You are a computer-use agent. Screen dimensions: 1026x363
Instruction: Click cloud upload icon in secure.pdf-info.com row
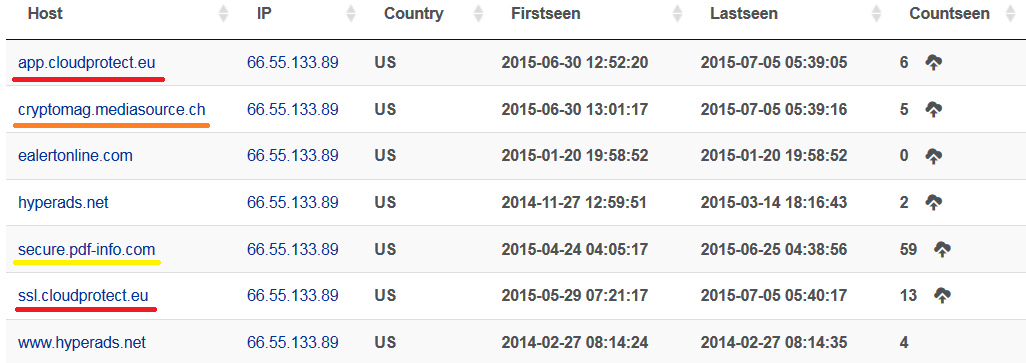942,249
